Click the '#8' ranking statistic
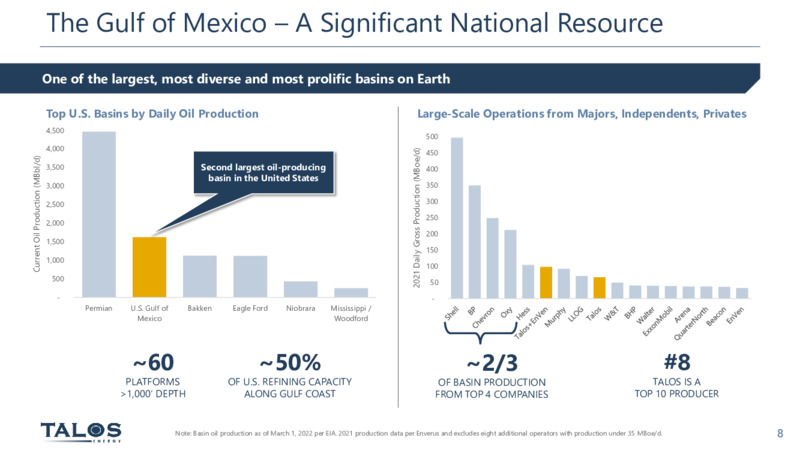 click(x=677, y=362)
